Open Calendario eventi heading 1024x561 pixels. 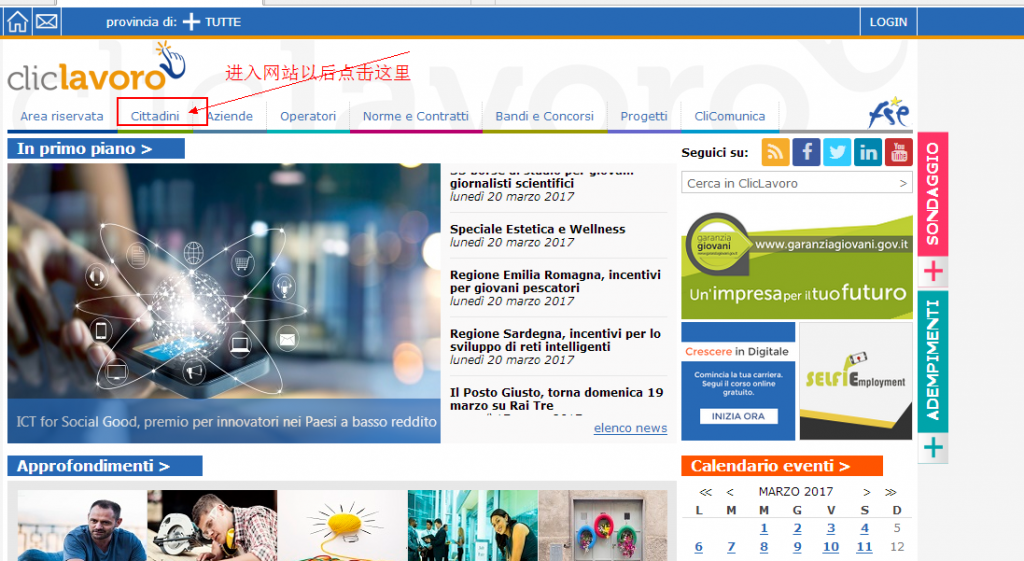pos(782,466)
